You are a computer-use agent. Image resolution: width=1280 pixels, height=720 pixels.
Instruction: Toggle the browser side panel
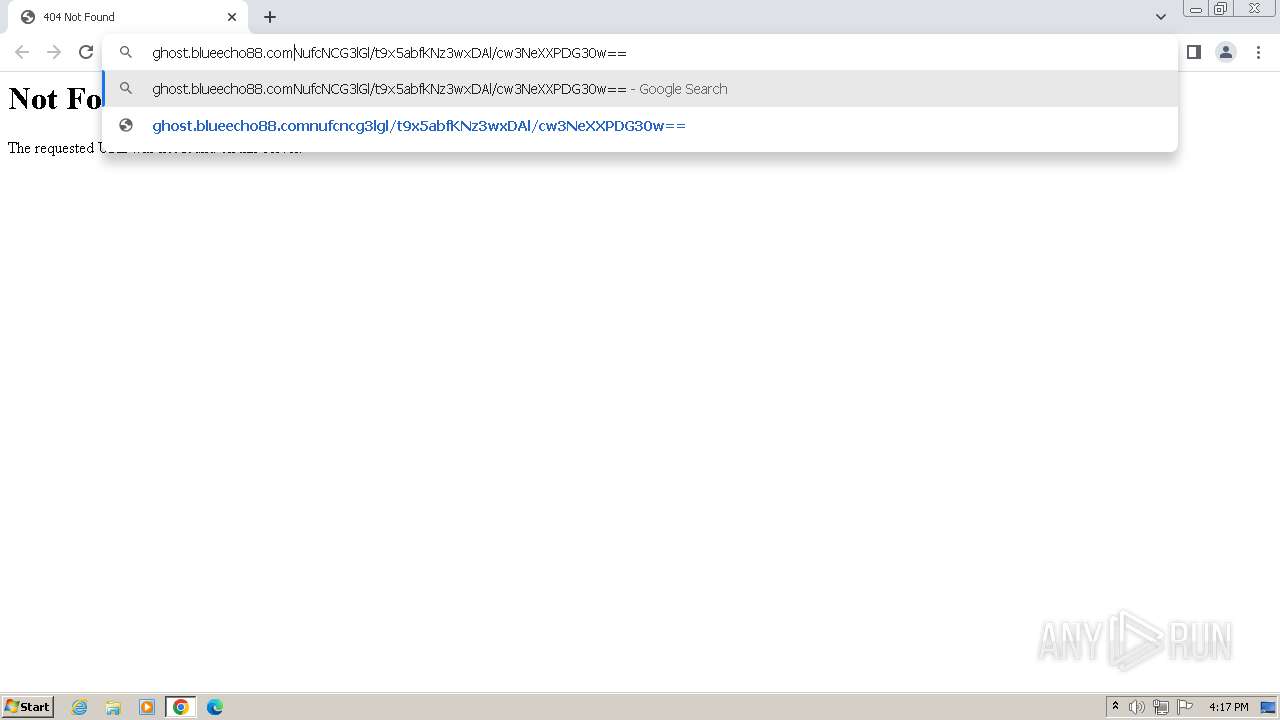click(1194, 52)
